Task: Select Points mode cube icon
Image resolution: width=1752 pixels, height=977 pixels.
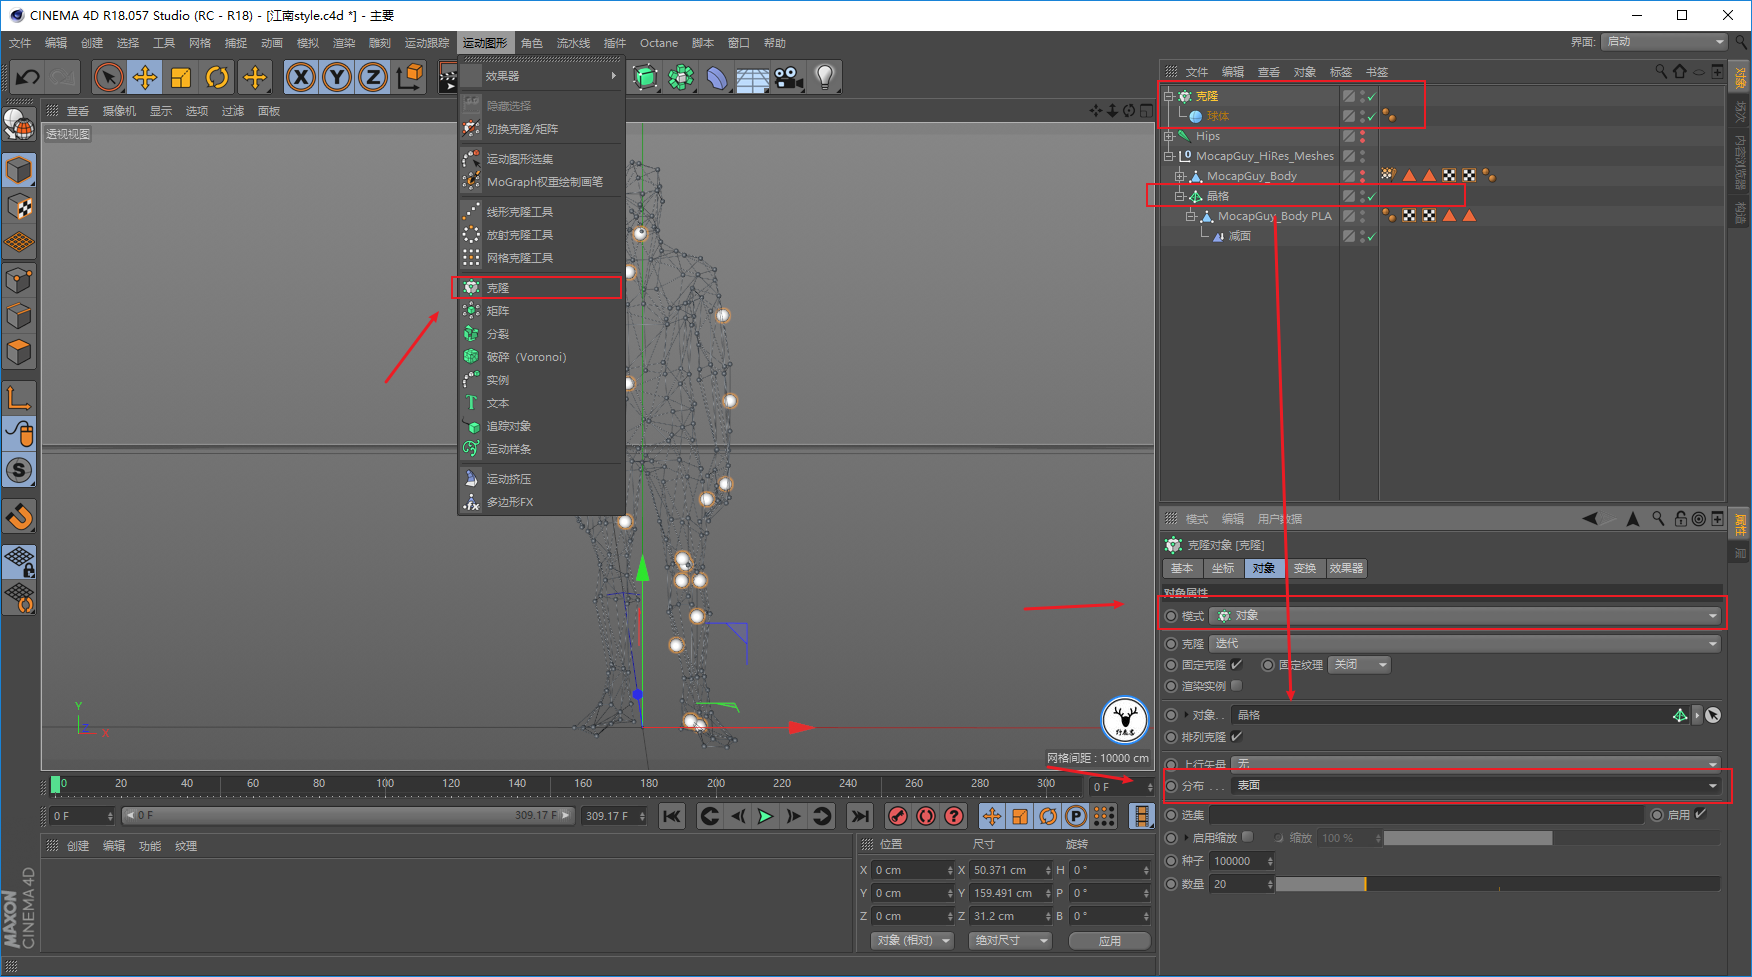Action: tap(19, 281)
